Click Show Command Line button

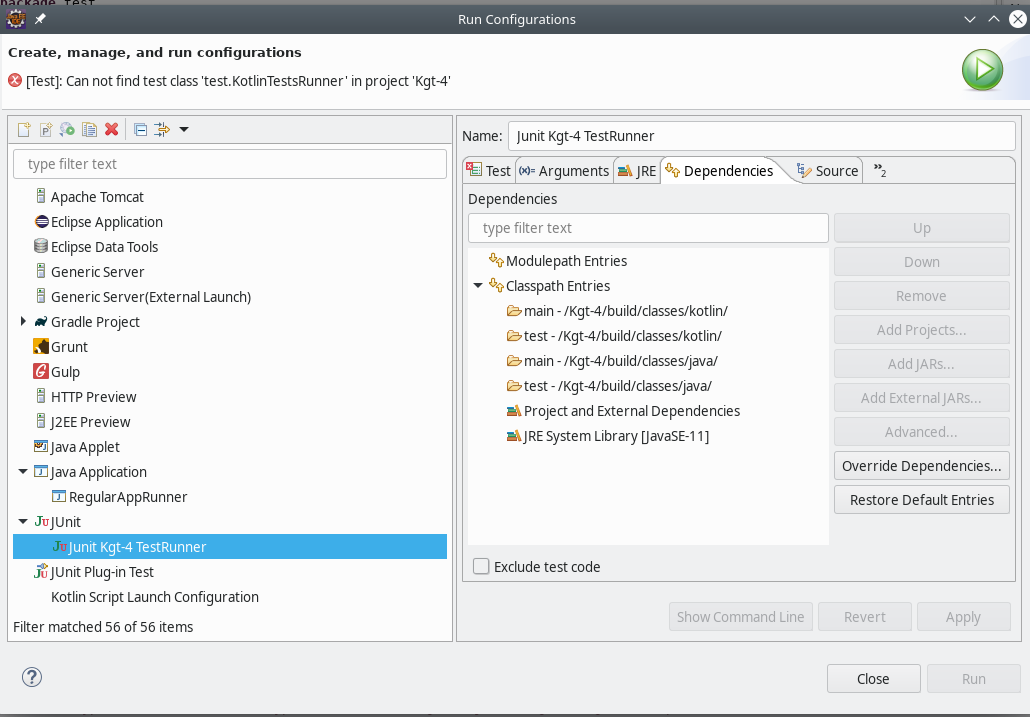(x=740, y=617)
